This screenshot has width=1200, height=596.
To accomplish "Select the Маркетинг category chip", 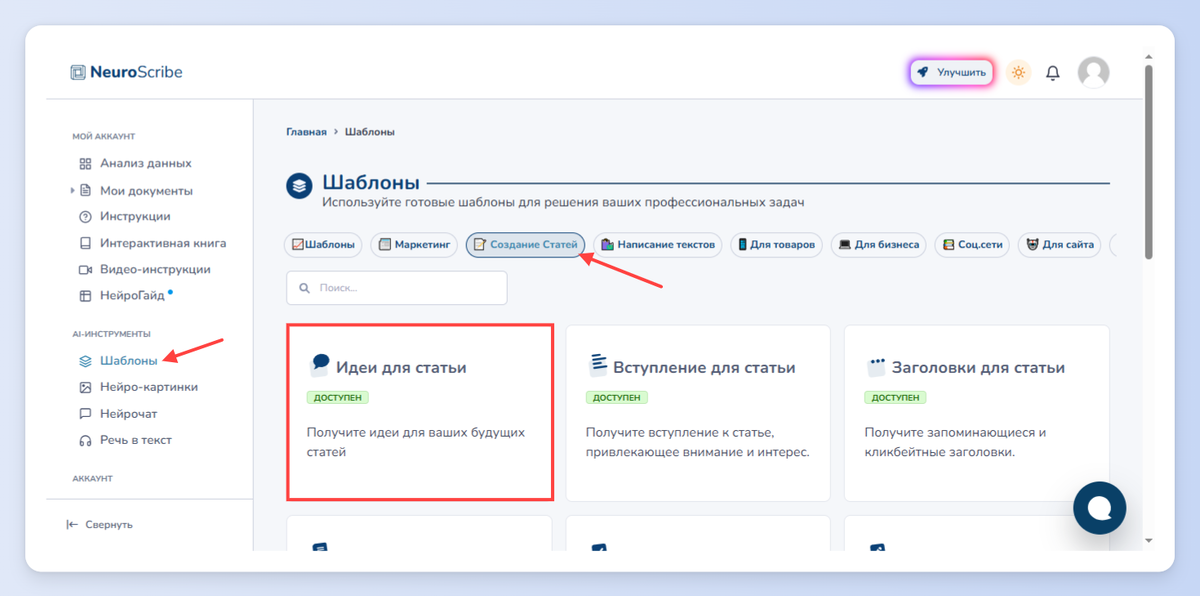I will point(414,244).
